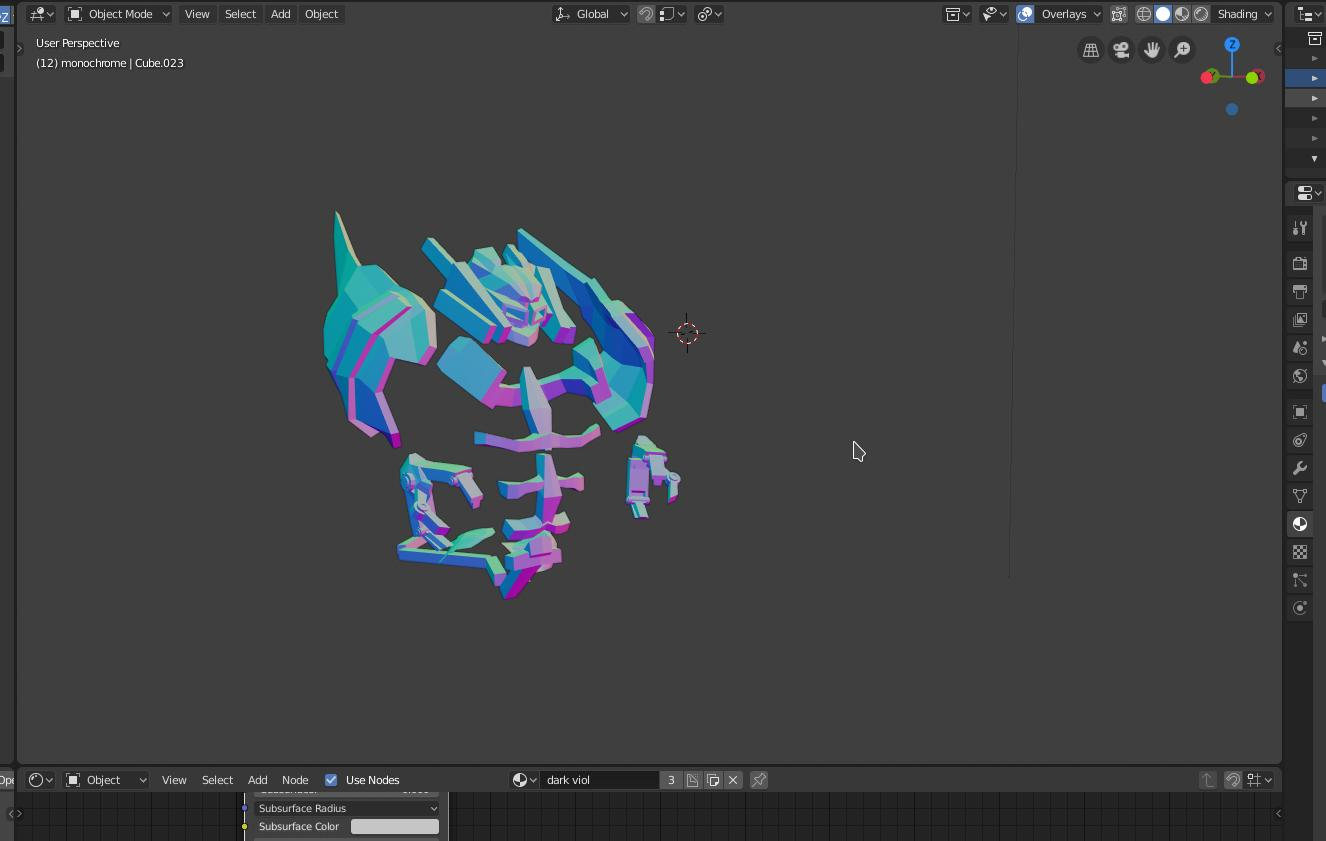Switch to LookDev material preview shading
Screen dimensions: 1326x841
pos(1182,14)
